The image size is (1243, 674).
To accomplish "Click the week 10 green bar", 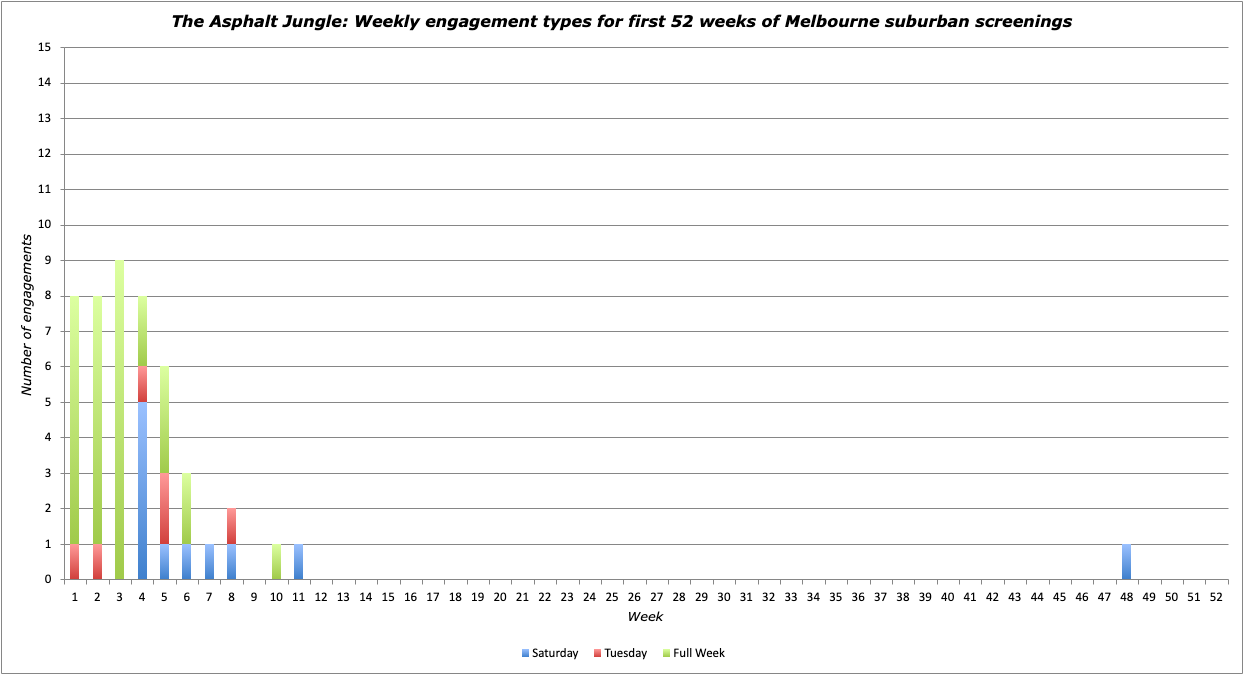I will pyautogui.click(x=276, y=562).
